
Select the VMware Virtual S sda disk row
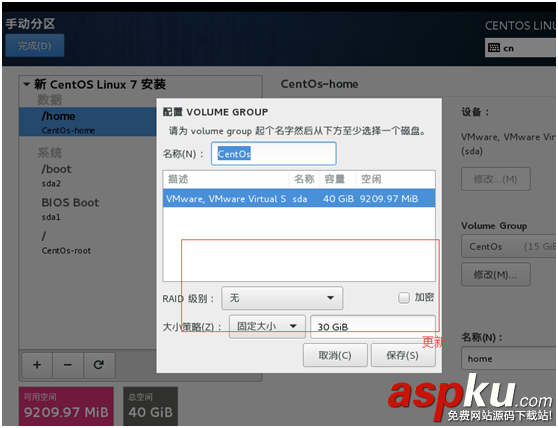[x=299, y=198]
